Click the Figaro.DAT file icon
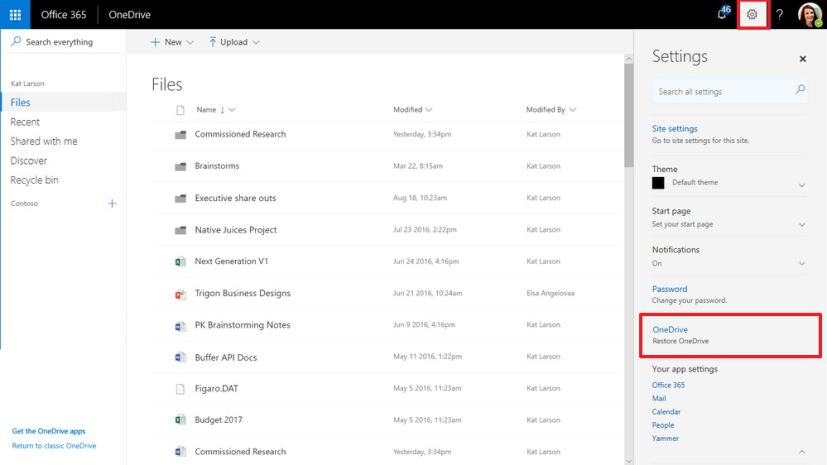827x465 pixels. (180, 389)
